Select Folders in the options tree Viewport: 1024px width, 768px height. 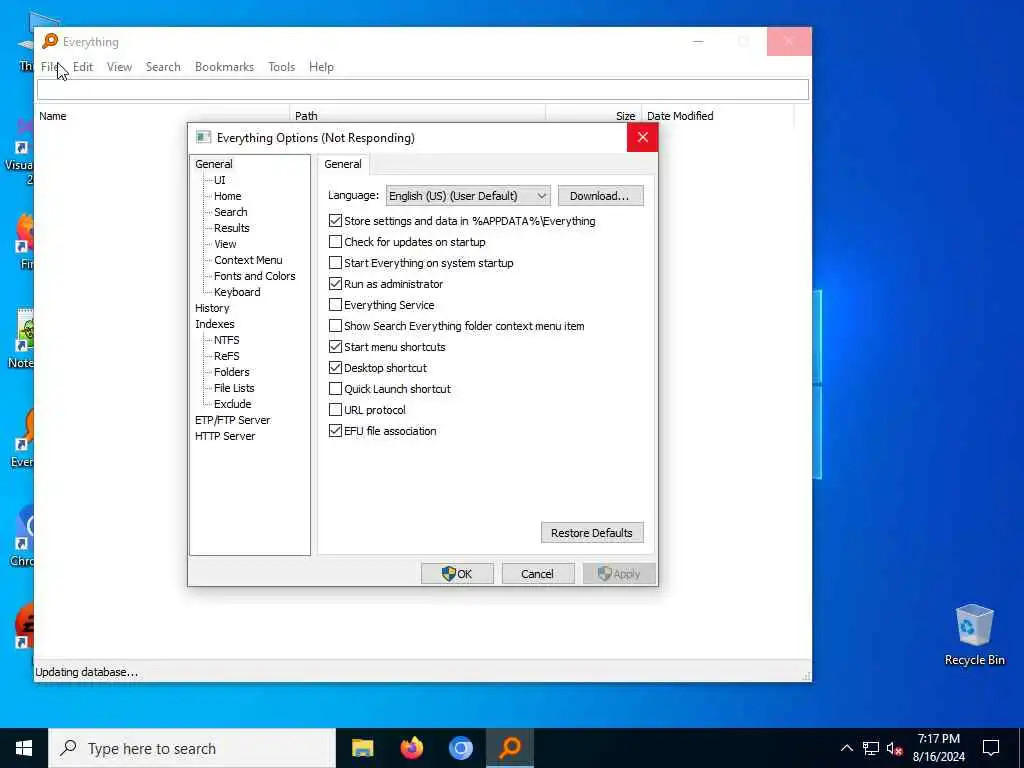(231, 372)
